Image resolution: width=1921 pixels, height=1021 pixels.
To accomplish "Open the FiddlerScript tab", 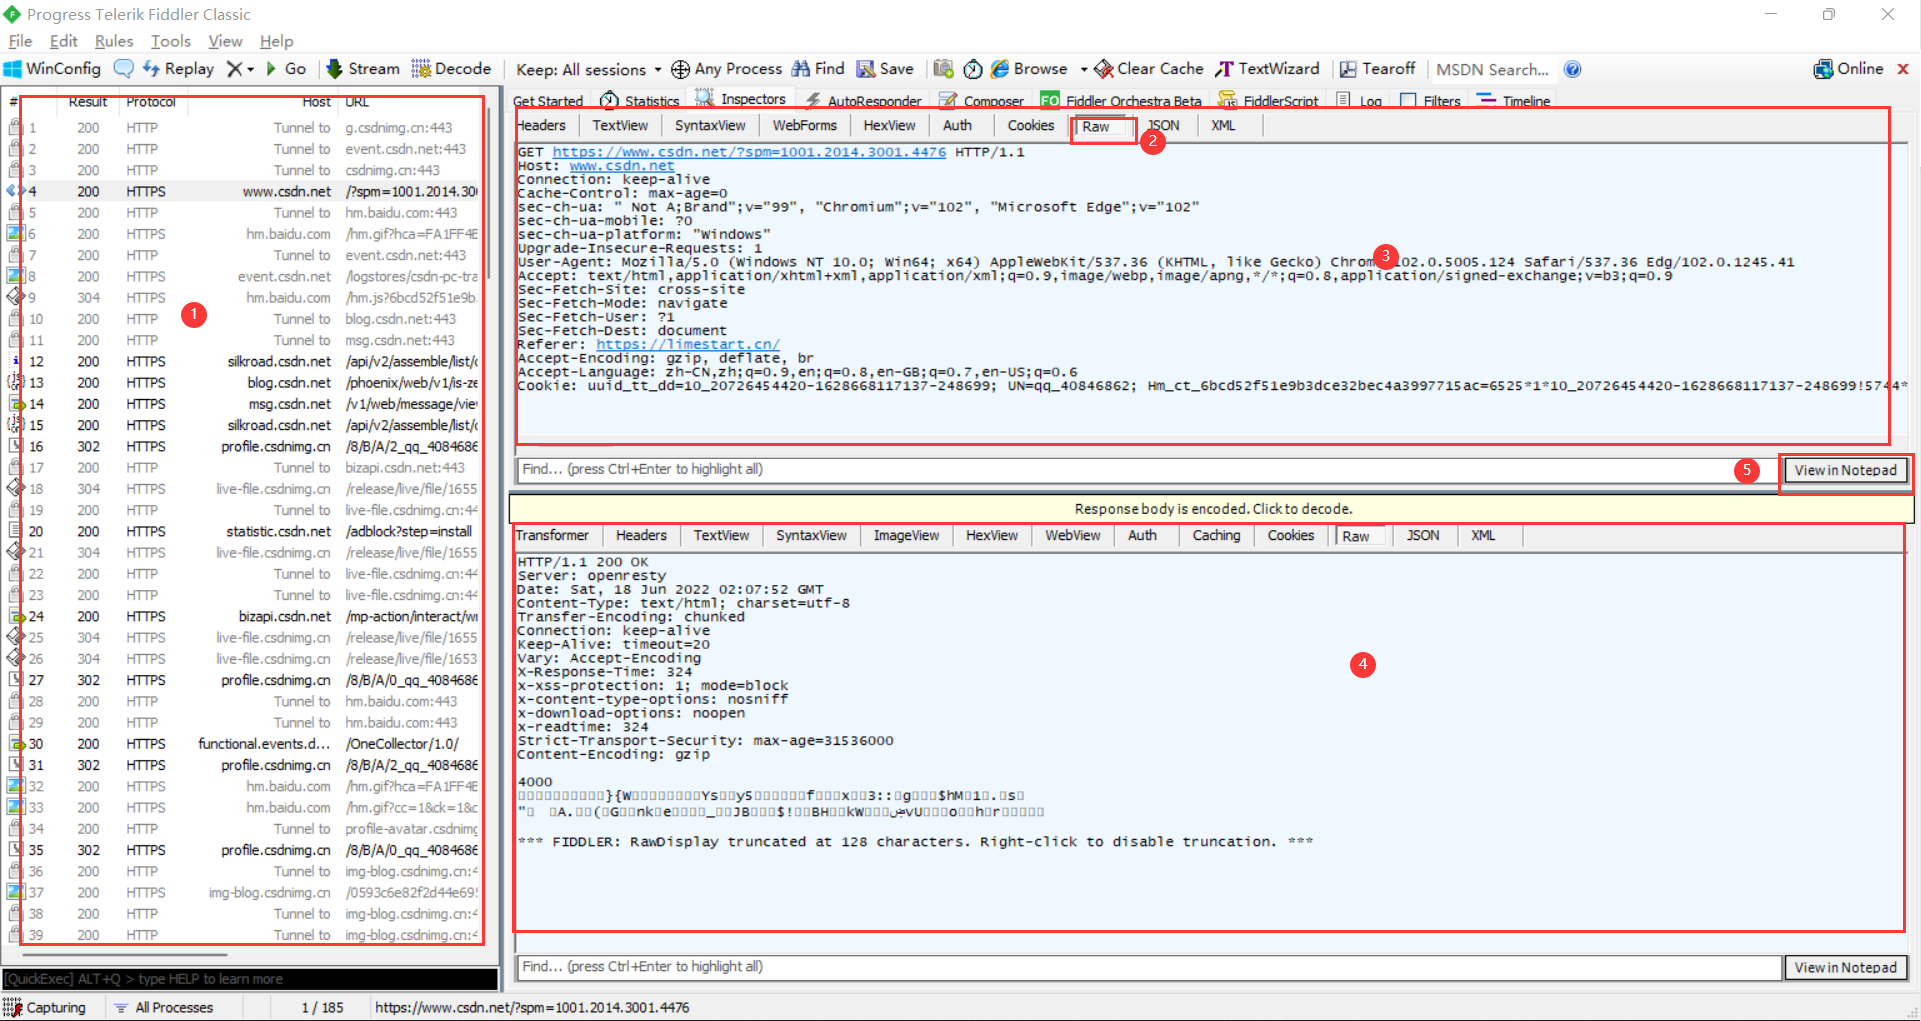I will [x=1269, y=100].
